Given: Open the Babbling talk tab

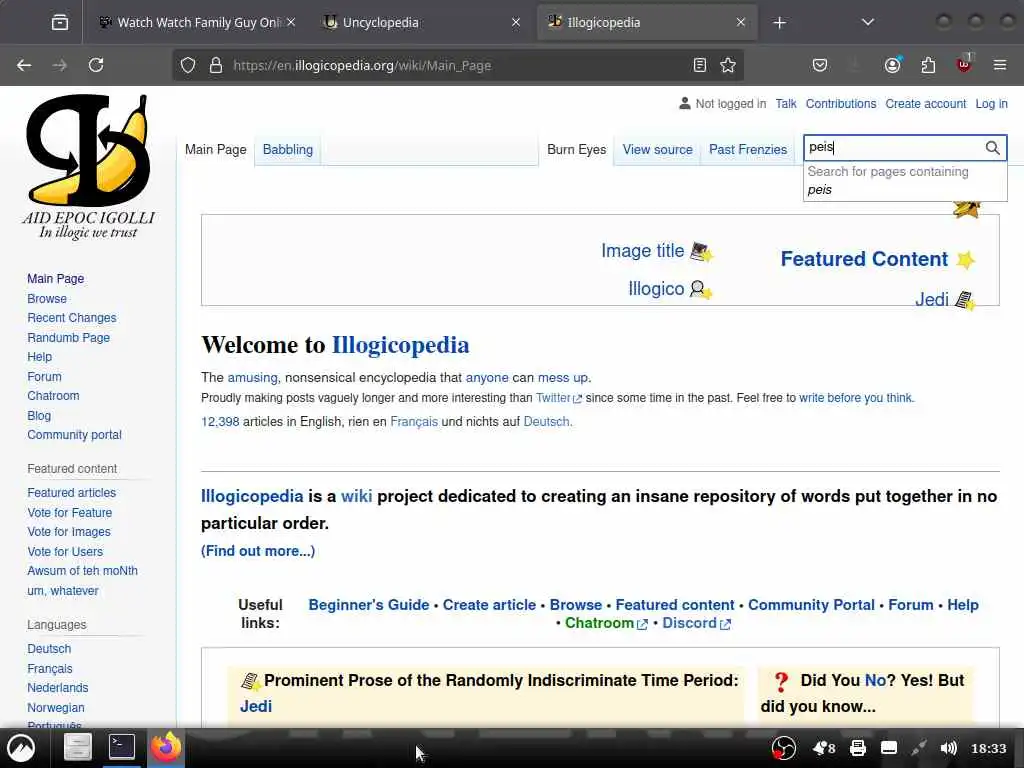Looking at the screenshot, I should (x=287, y=150).
